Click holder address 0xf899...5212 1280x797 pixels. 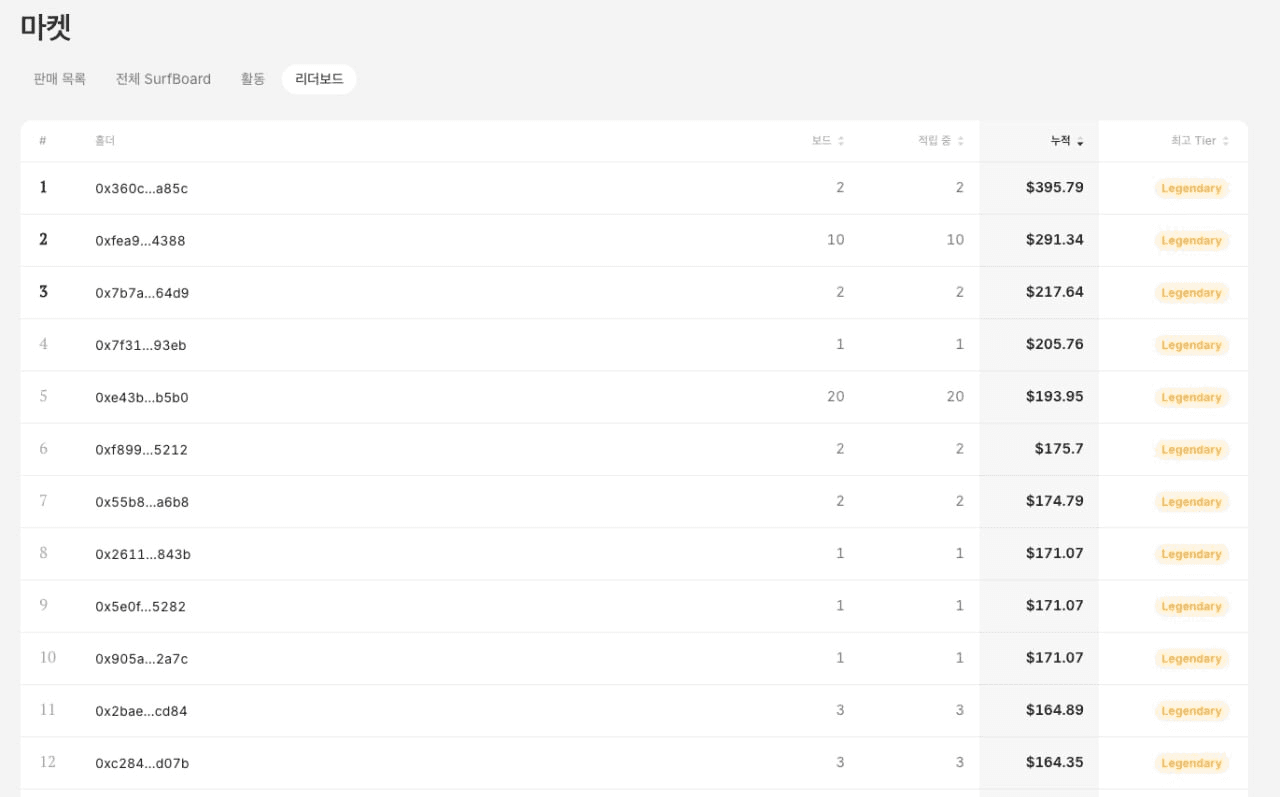coord(141,450)
